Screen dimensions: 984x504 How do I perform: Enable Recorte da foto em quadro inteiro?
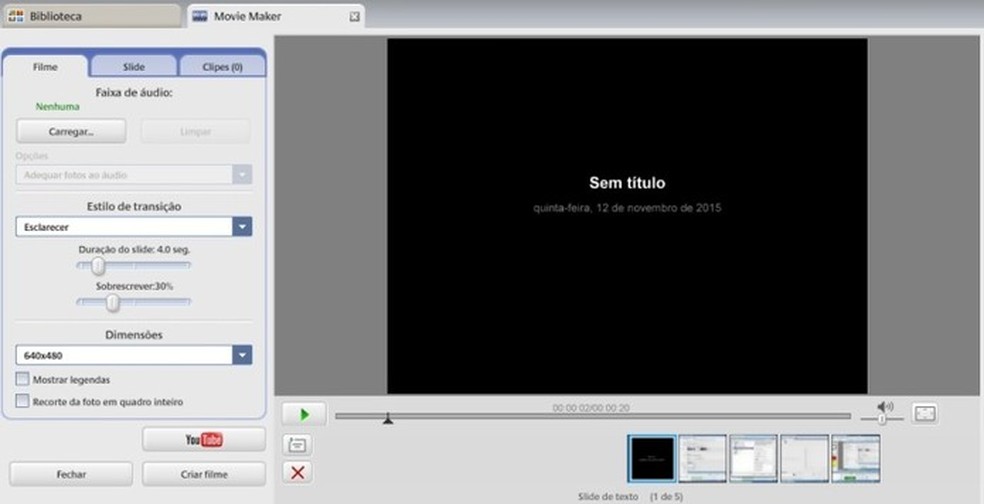23,401
